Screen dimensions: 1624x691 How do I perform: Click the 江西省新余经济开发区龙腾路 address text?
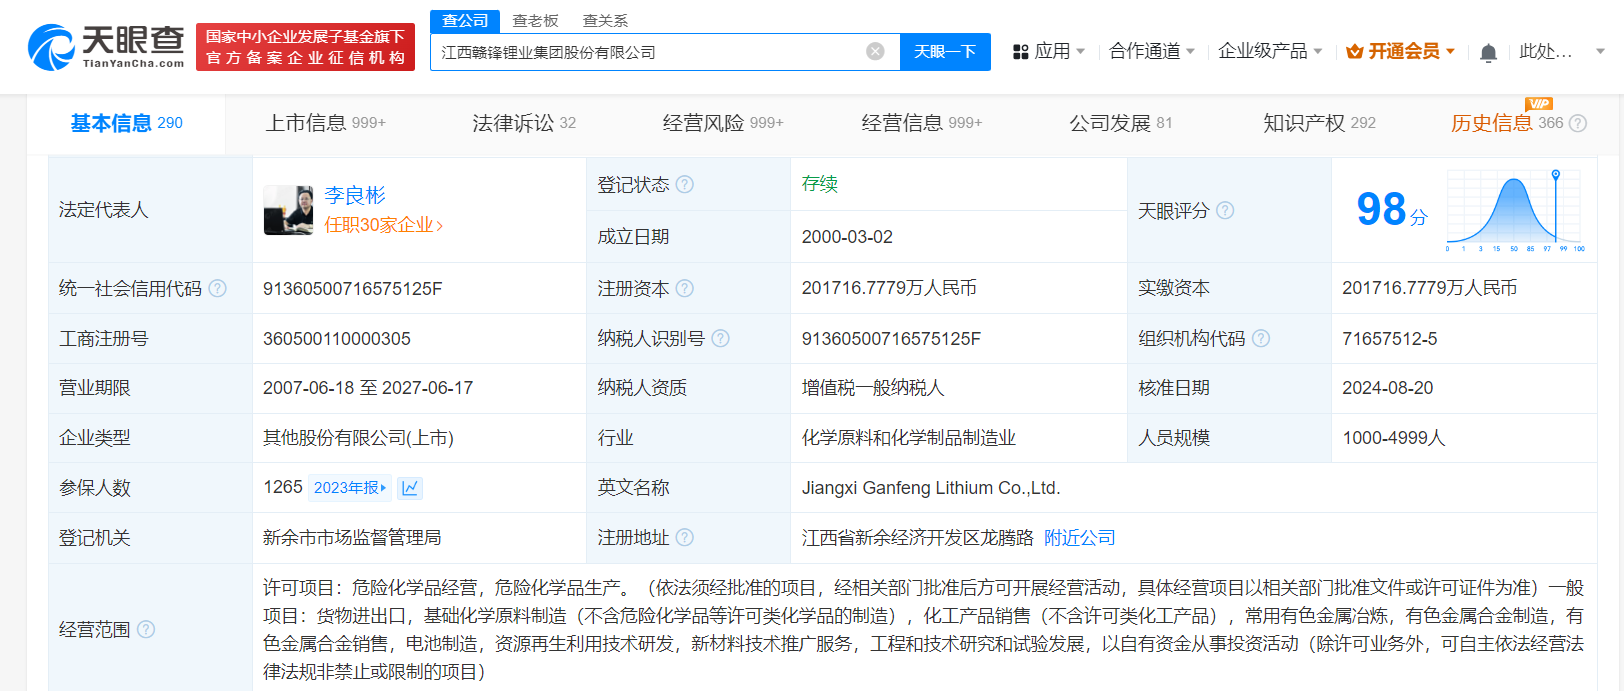(x=918, y=537)
